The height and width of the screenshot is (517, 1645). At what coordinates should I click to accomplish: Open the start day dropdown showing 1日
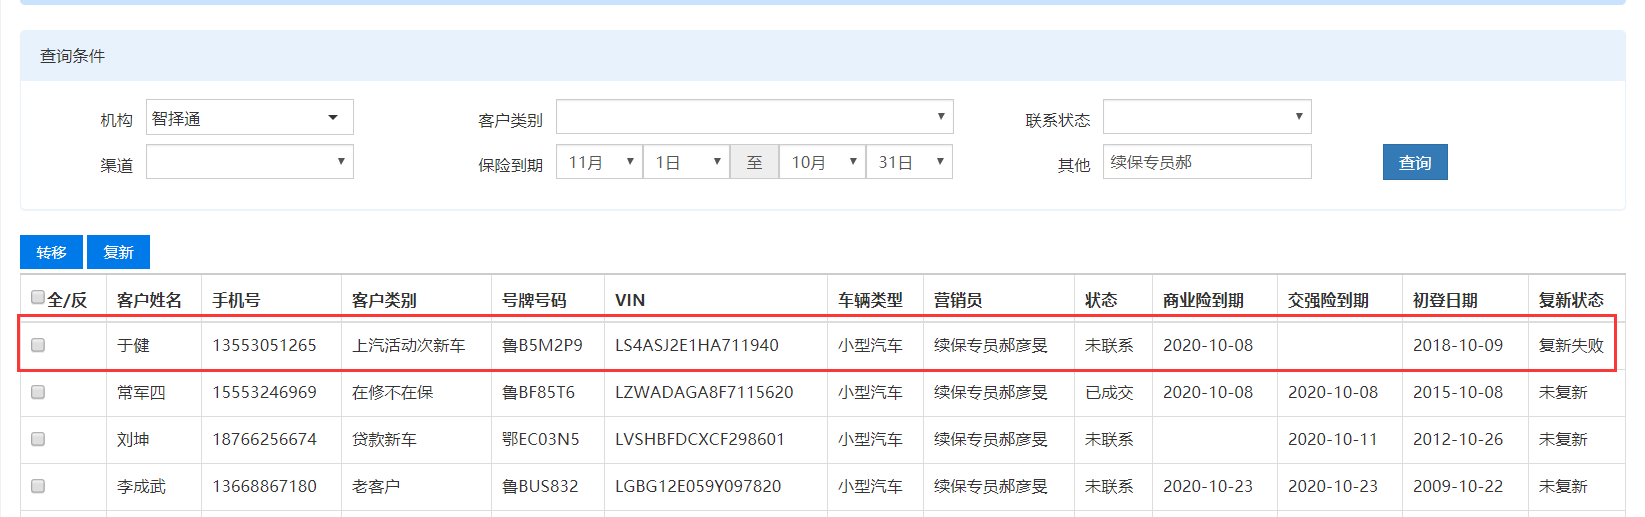click(687, 162)
